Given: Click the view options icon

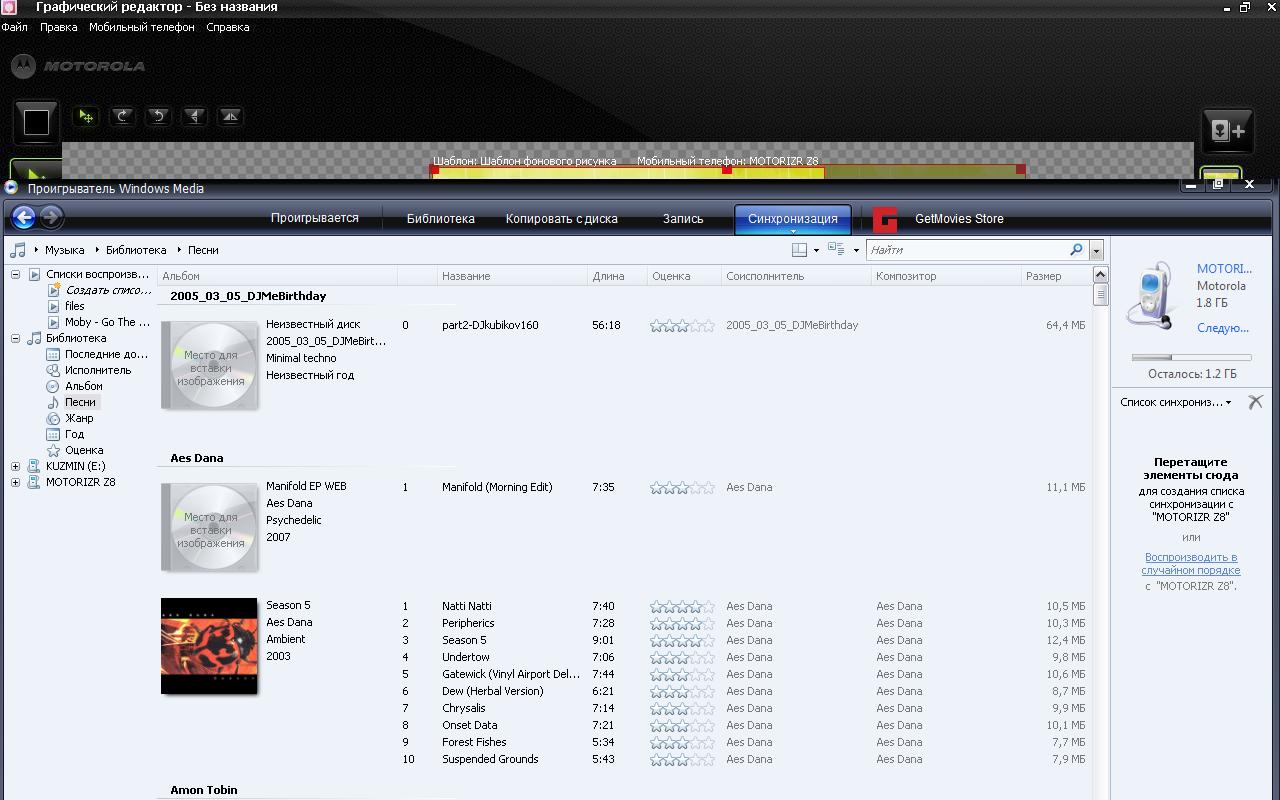Looking at the screenshot, I should [x=836, y=250].
